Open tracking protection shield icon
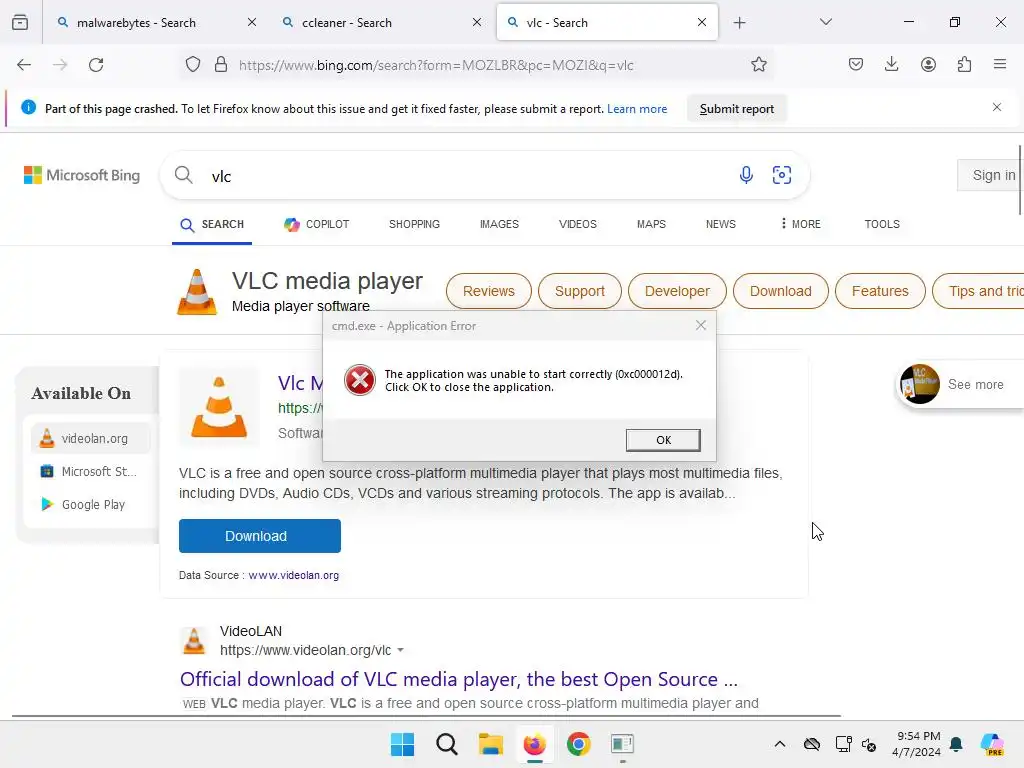 pos(193,65)
